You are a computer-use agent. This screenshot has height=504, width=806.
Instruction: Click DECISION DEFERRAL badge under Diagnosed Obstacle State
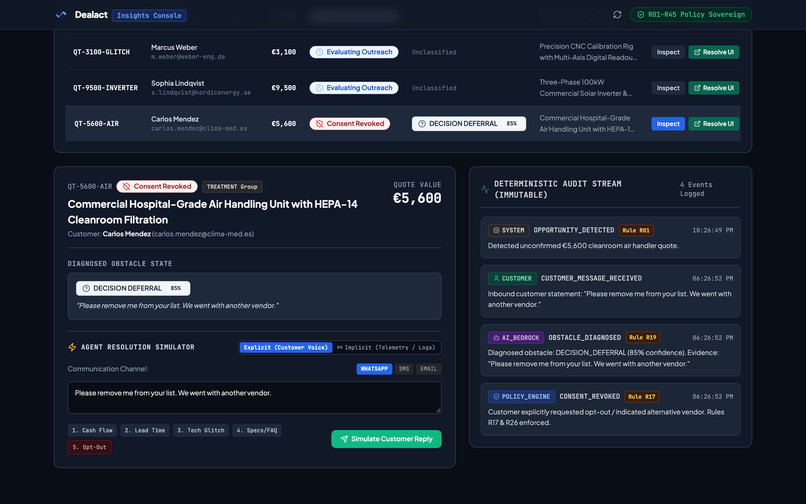133,288
